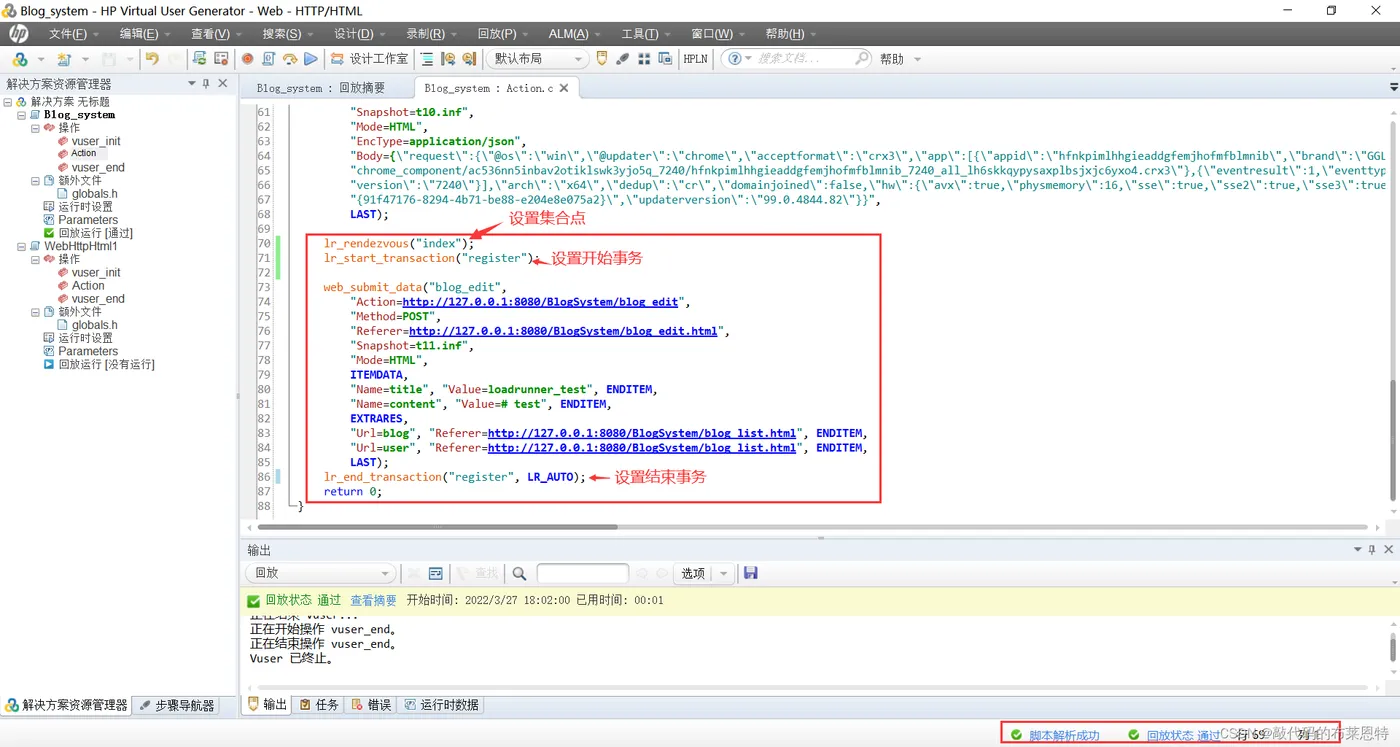Collapse the WebHttpHtml1 script node

pos(21,246)
